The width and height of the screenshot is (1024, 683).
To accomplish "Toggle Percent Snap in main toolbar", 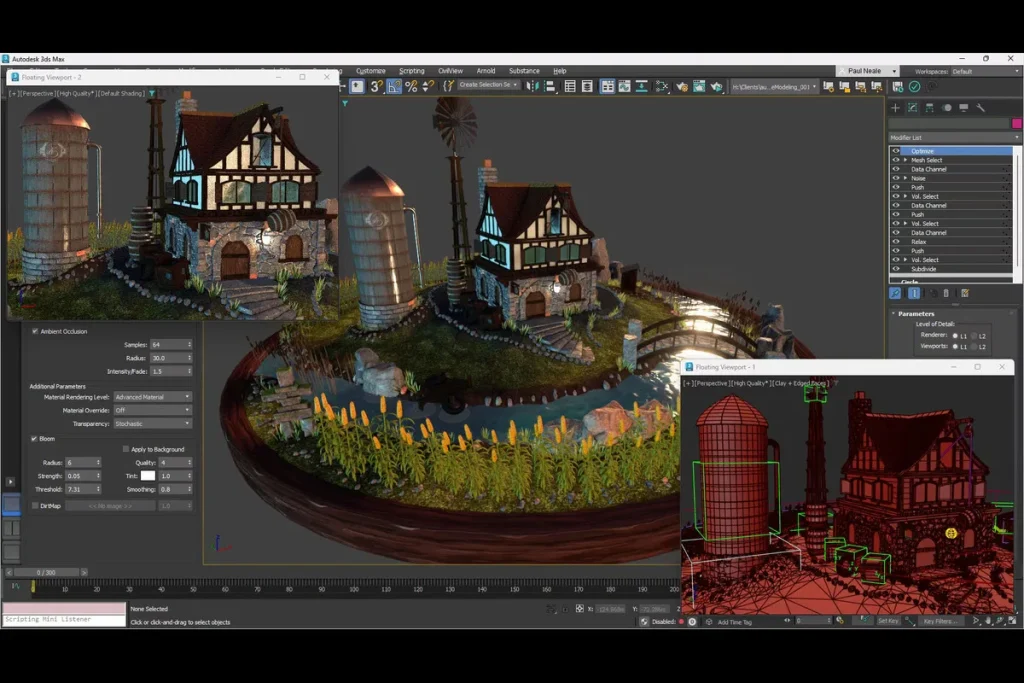I will coord(411,86).
